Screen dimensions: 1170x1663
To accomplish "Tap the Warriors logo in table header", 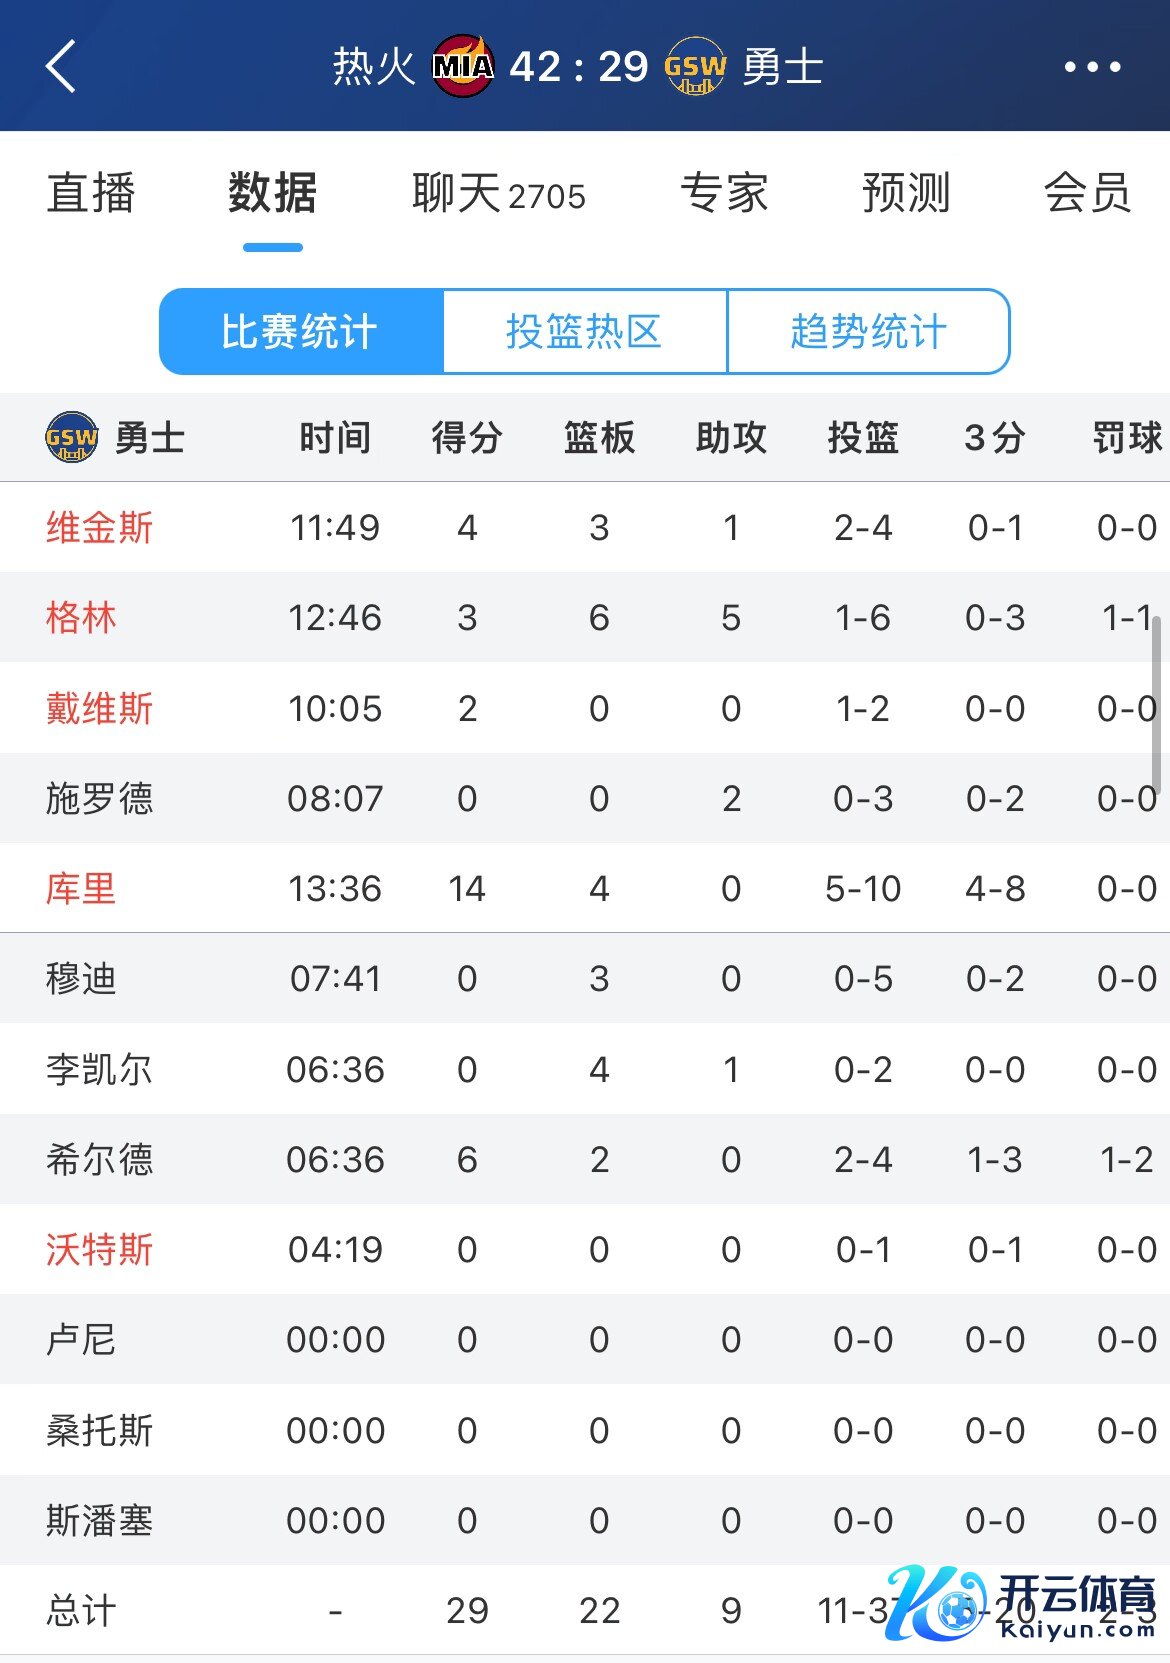I will click(72, 438).
